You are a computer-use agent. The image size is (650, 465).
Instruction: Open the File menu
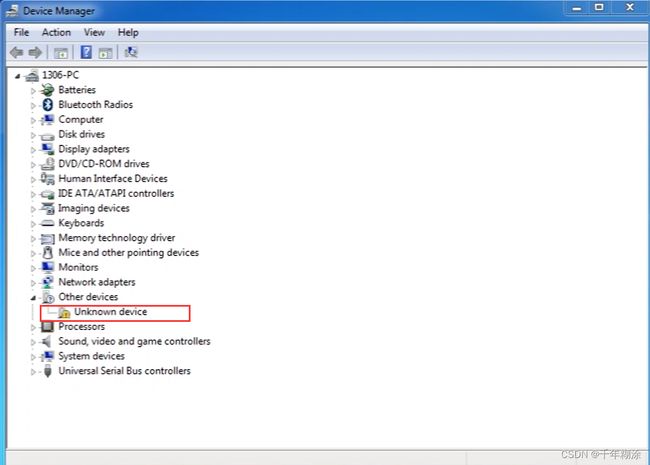tap(21, 32)
